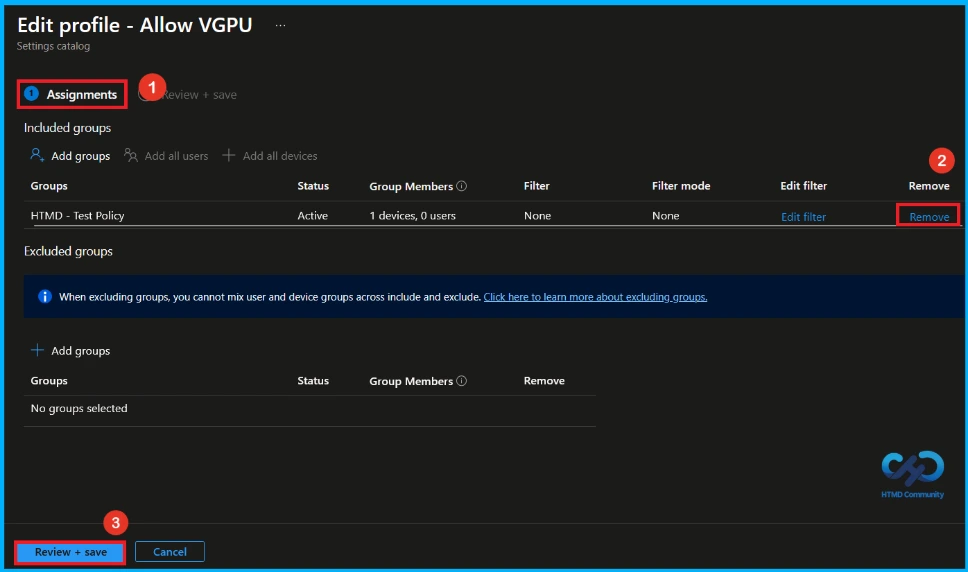
Task: Click the Active status cell
Action: pos(312,215)
